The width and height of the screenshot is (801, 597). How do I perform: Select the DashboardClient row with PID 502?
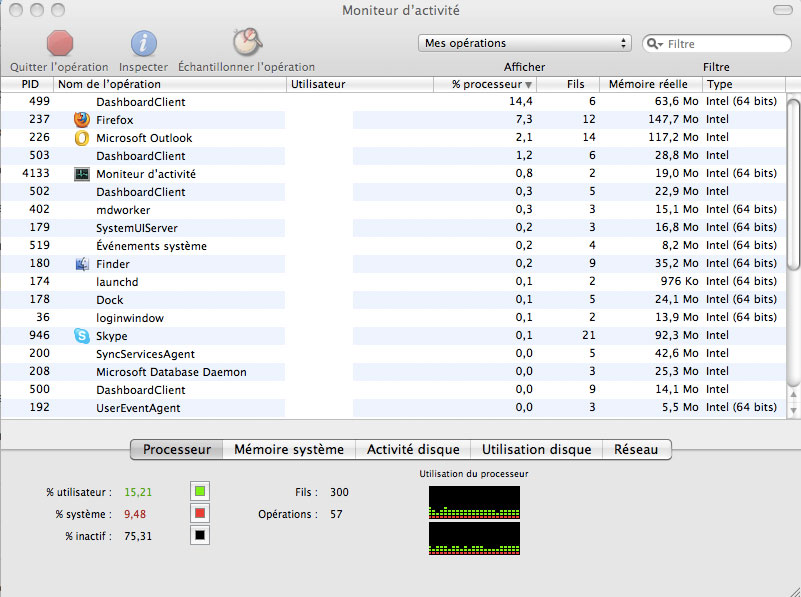(393, 192)
